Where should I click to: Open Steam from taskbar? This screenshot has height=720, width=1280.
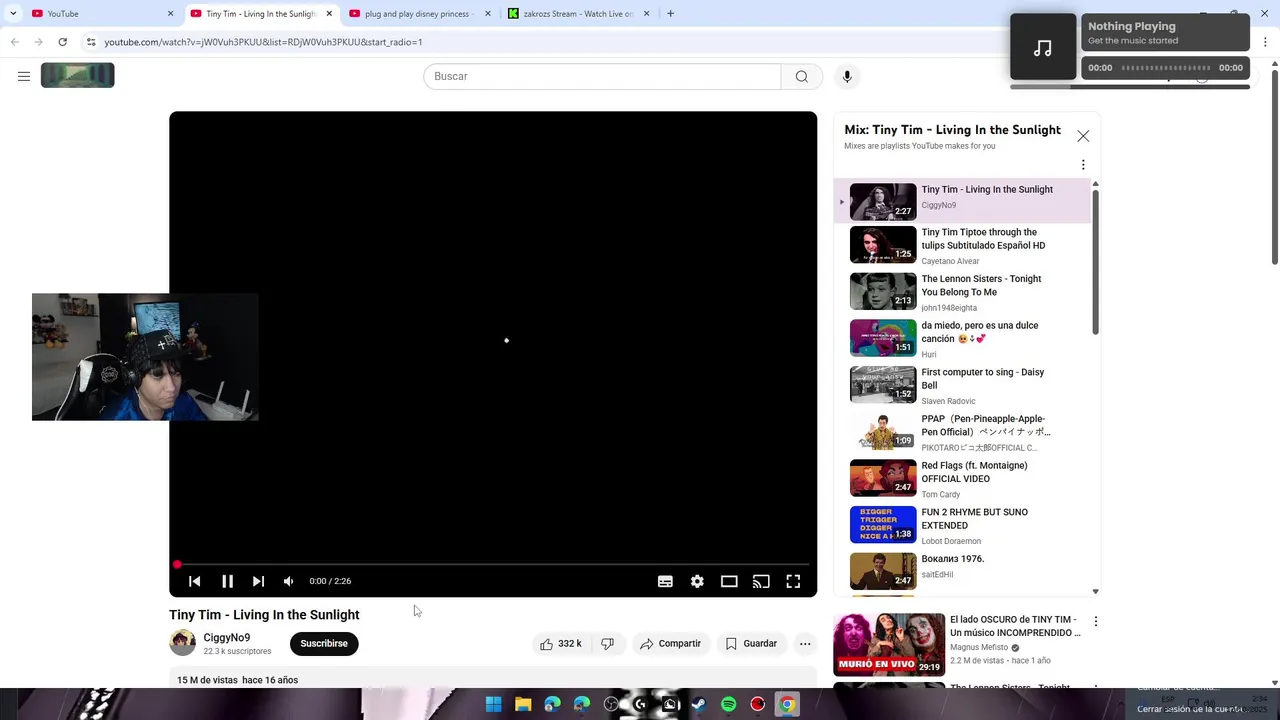point(699,705)
